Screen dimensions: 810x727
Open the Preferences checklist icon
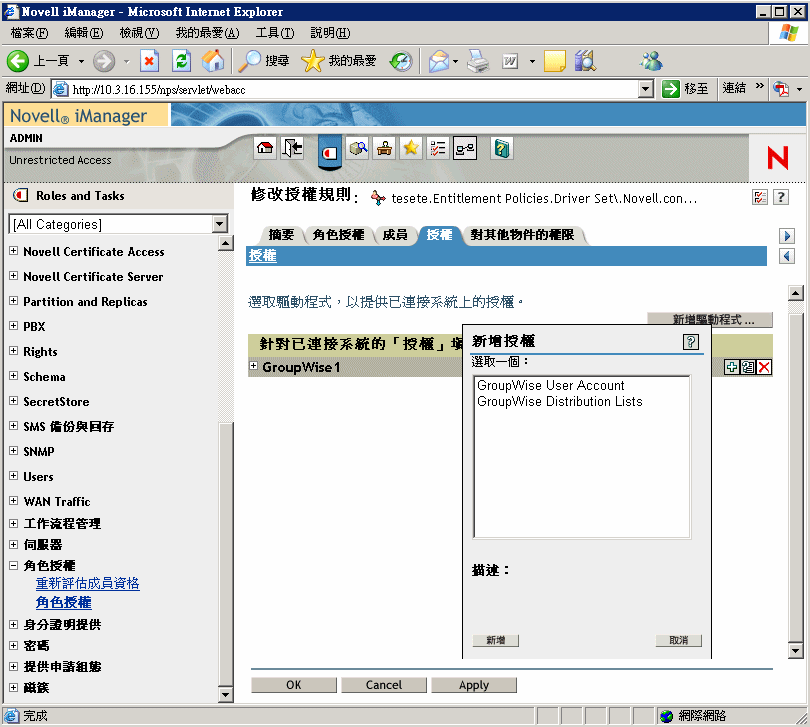[x=438, y=149]
